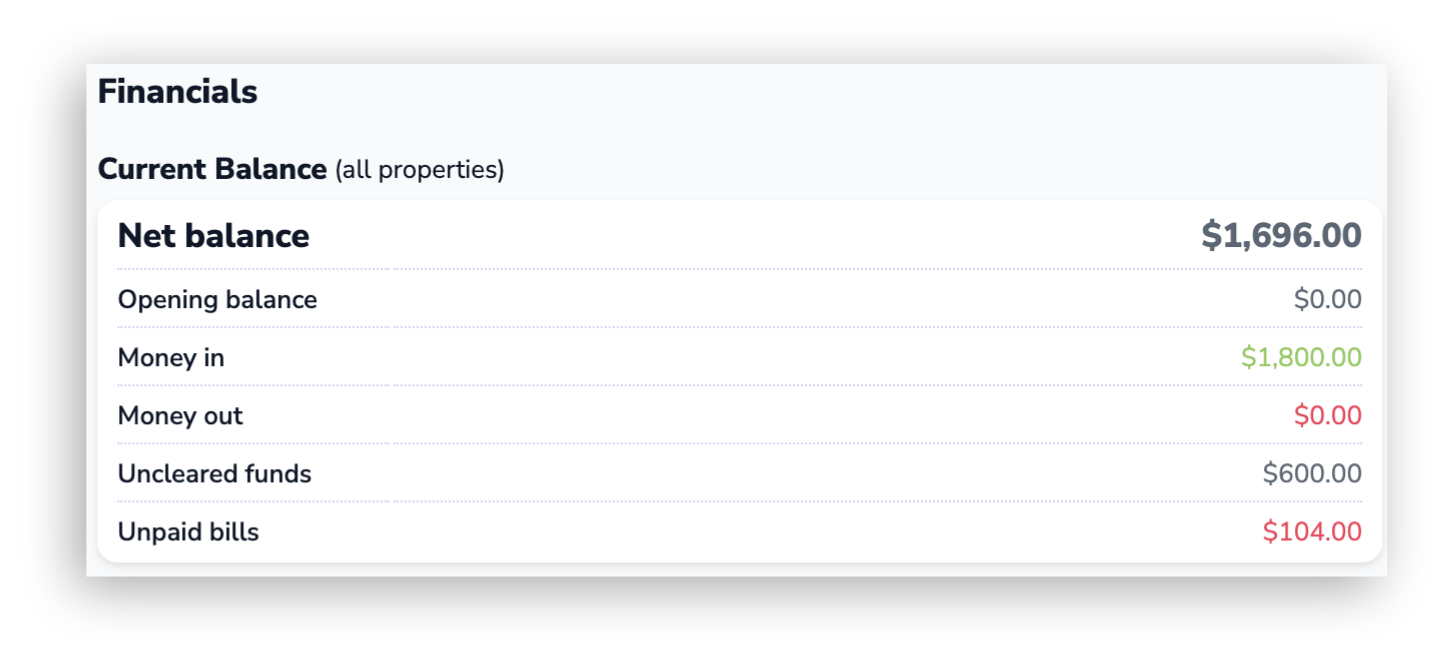This screenshot has height=663, width=1451.
Task: Select the Opening balance label
Action: point(217,299)
